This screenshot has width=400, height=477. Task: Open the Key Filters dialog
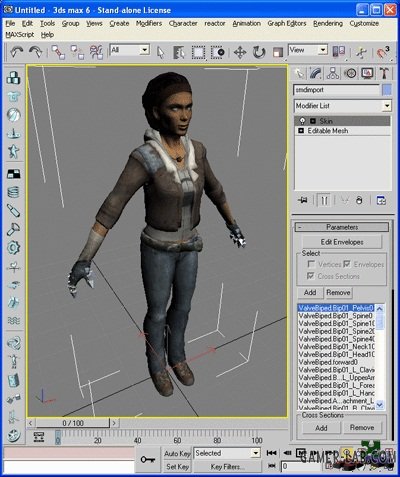227,467
